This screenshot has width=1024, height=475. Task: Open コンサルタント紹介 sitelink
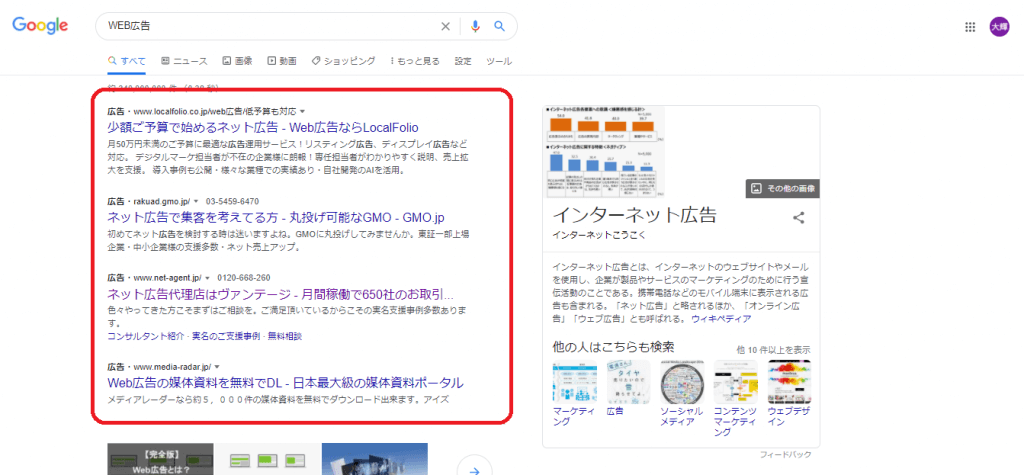(146, 336)
